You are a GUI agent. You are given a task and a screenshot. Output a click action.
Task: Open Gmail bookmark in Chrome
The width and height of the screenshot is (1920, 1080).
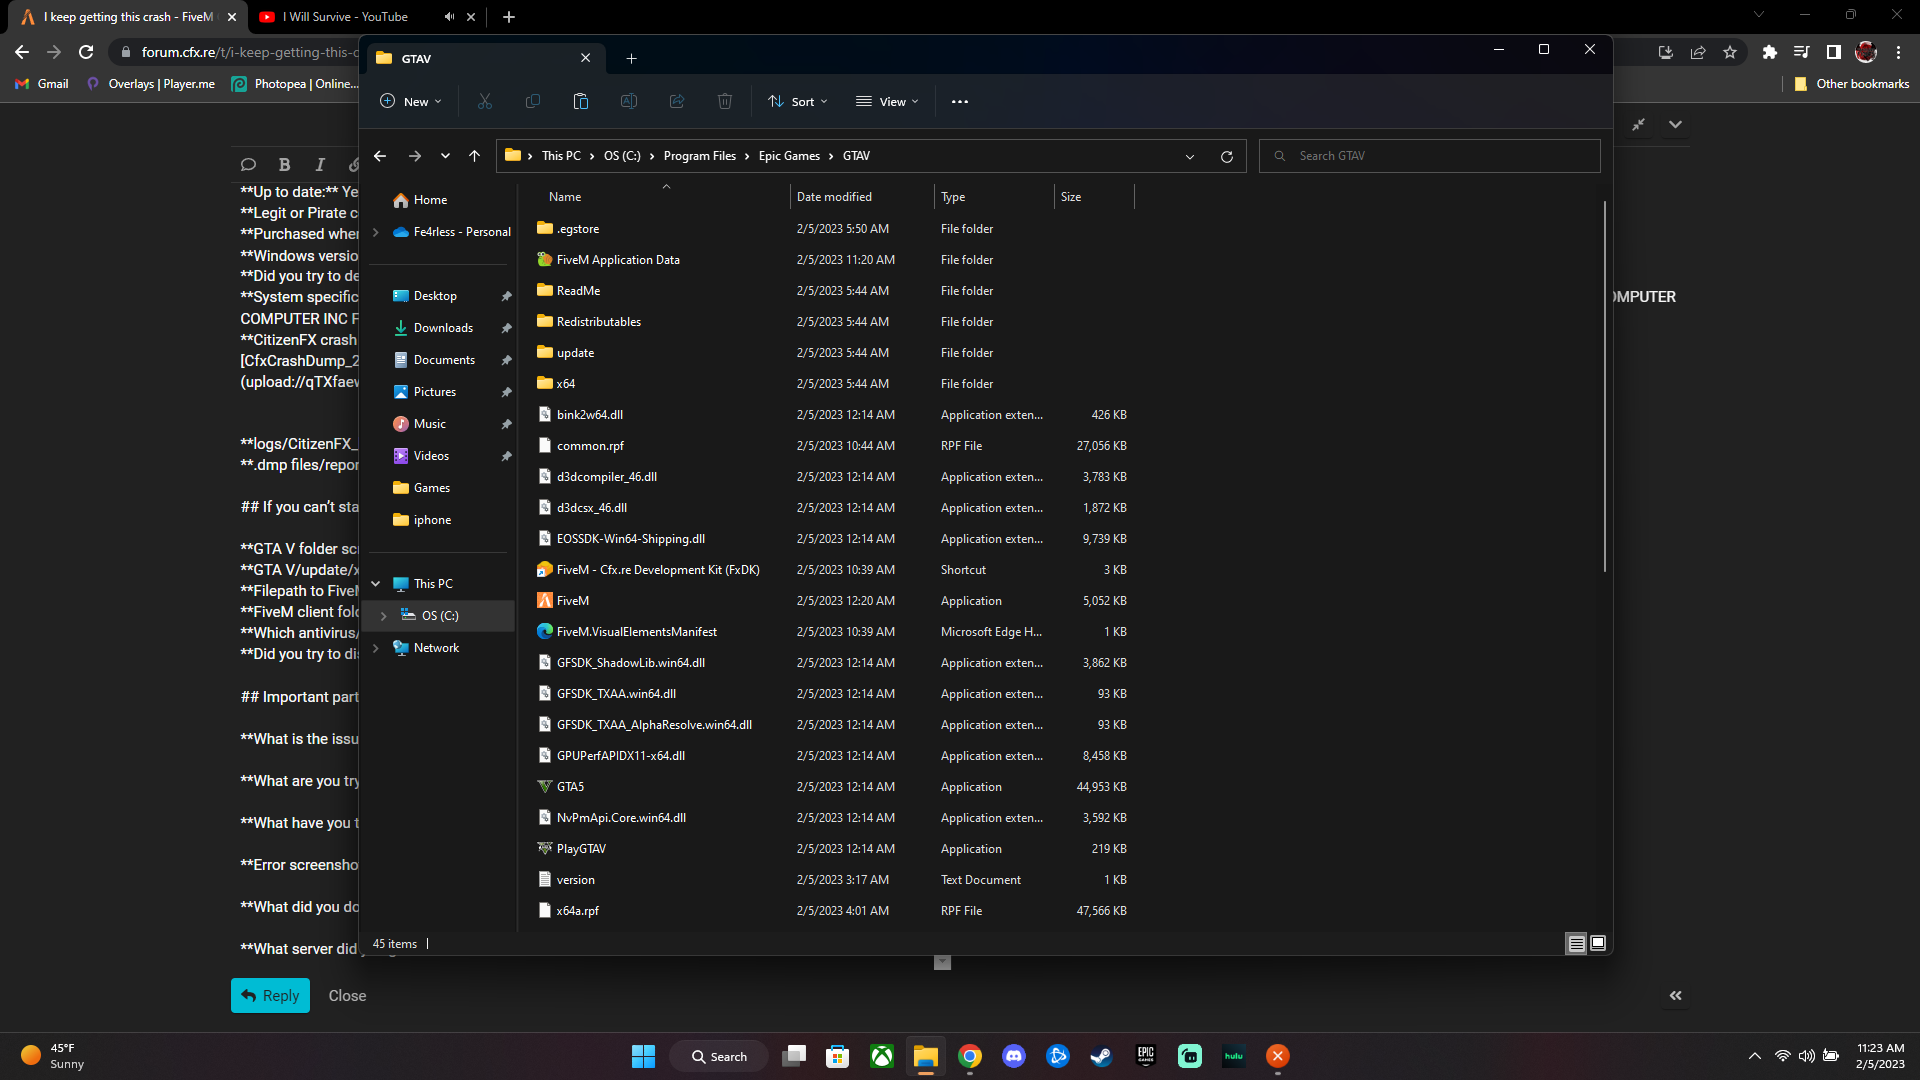[x=42, y=84]
